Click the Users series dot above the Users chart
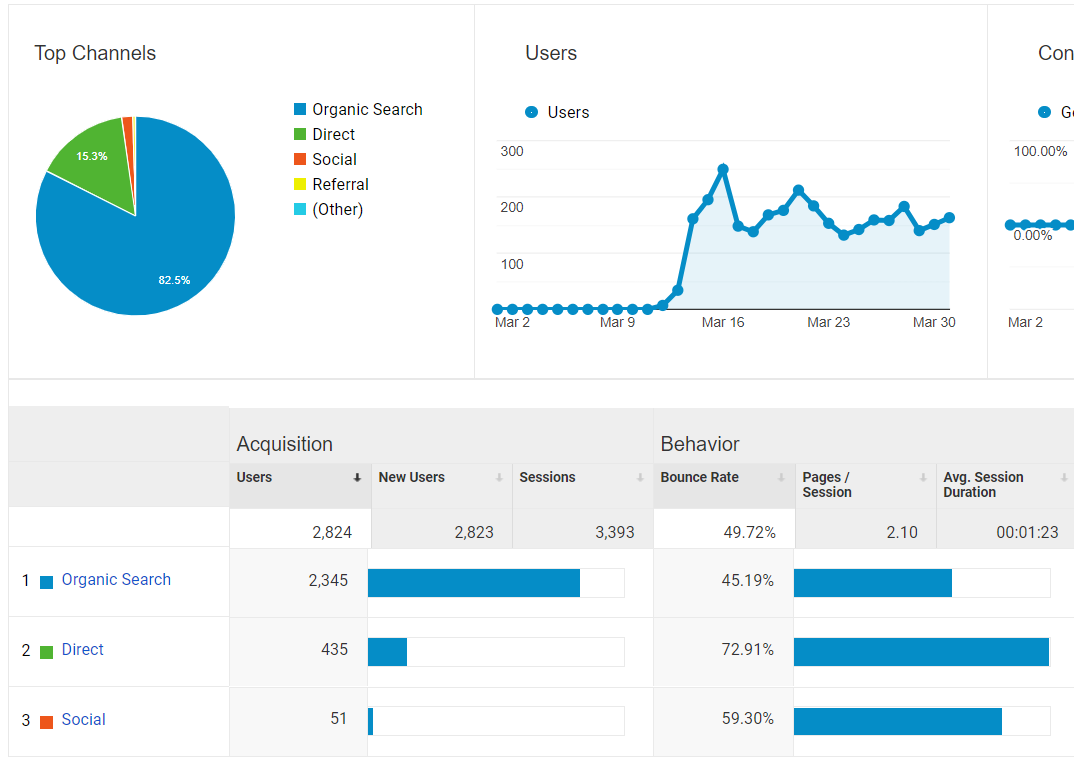The height and width of the screenshot is (757, 1074). click(x=531, y=112)
